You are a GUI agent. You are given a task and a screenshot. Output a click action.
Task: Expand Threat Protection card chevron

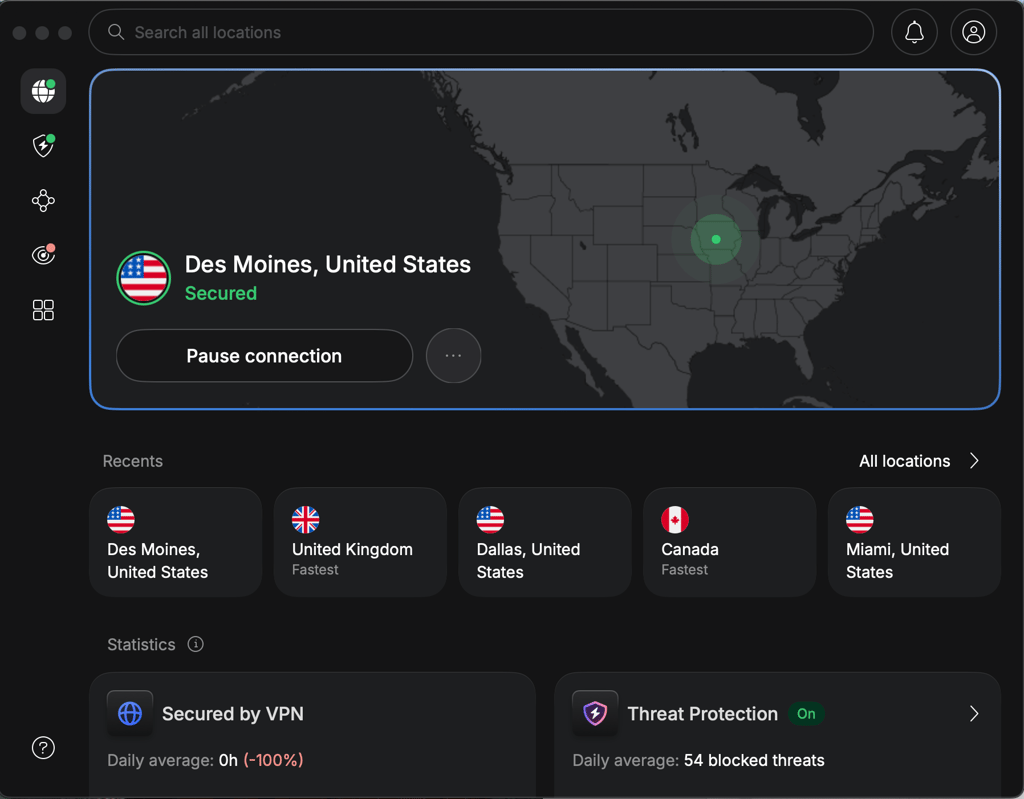[974, 713]
